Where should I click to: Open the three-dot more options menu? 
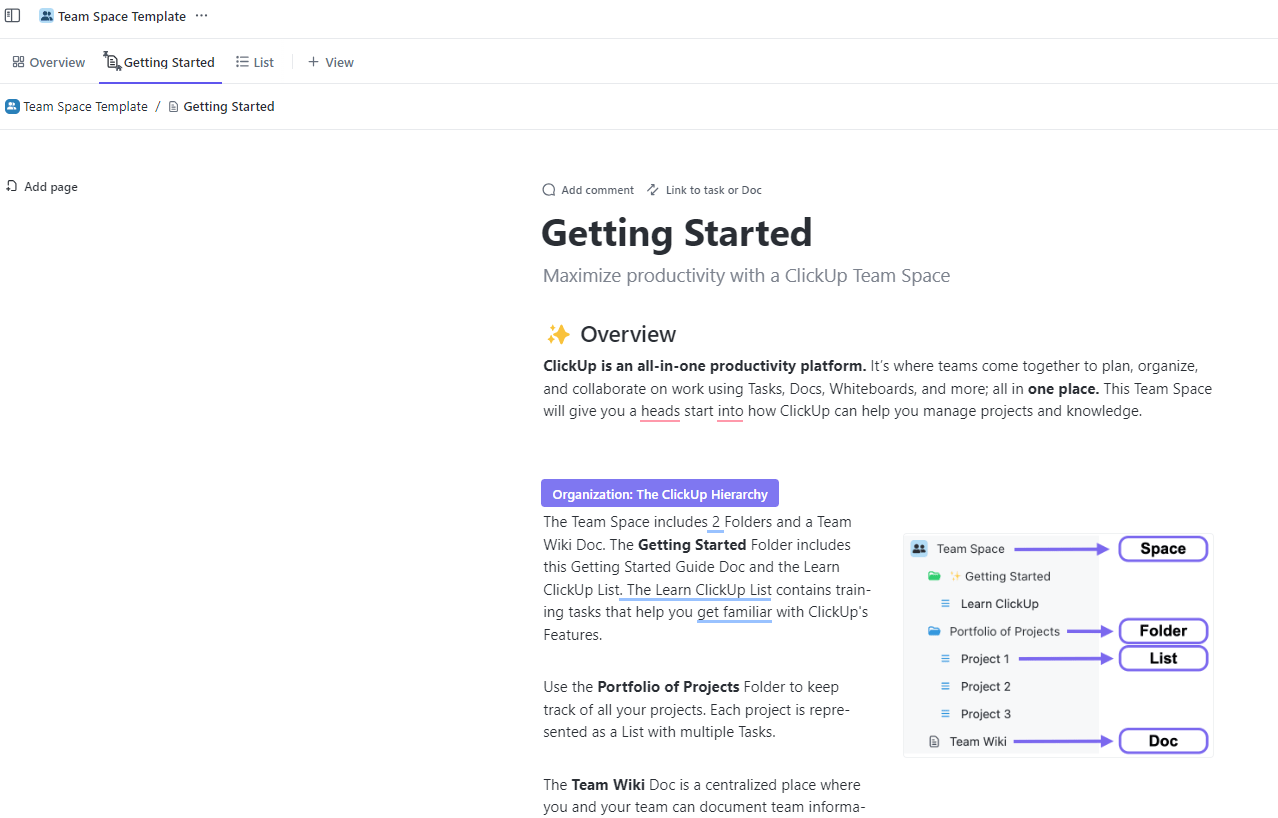point(202,16)
